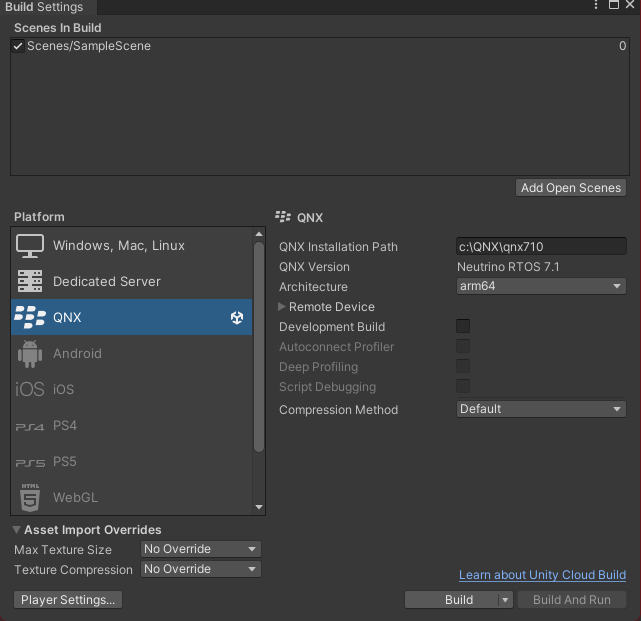Open the Texture Compression dropdown

coord(201,569)
